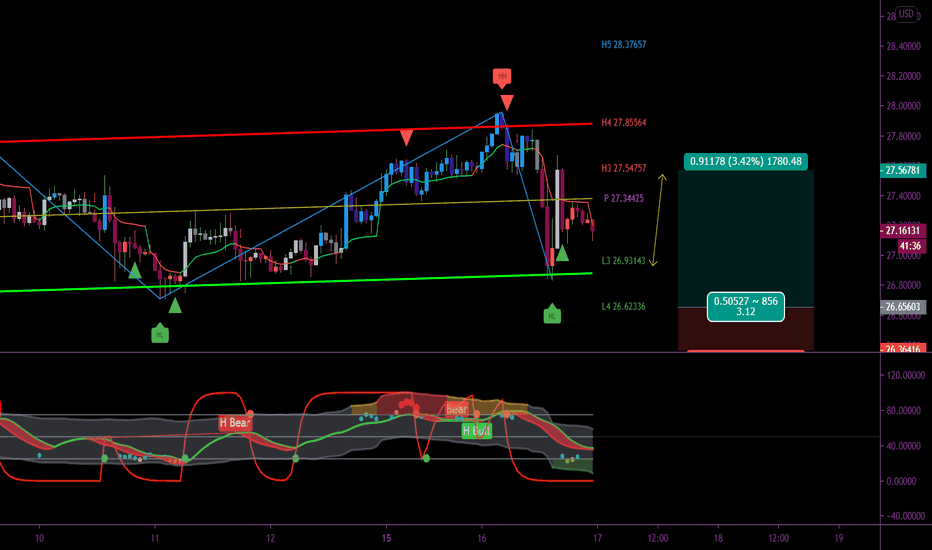This screenshot has width=932, height=550.
Task: Click the current price tag 27.16131
Action: click(x=902, y=230)
